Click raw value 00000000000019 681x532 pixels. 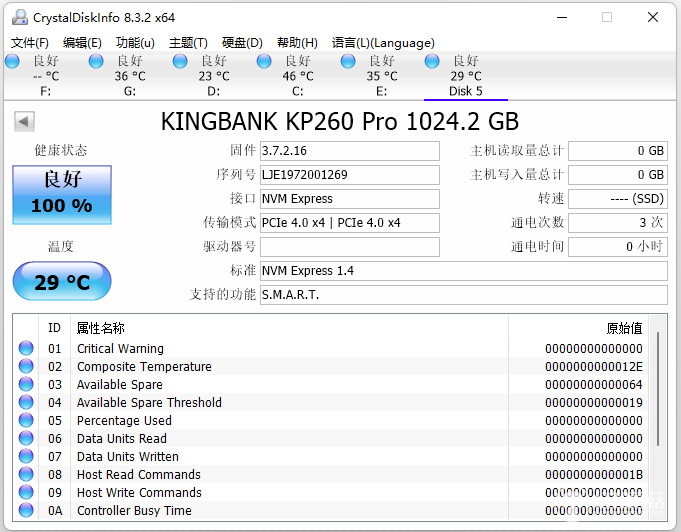coord(594,403)
